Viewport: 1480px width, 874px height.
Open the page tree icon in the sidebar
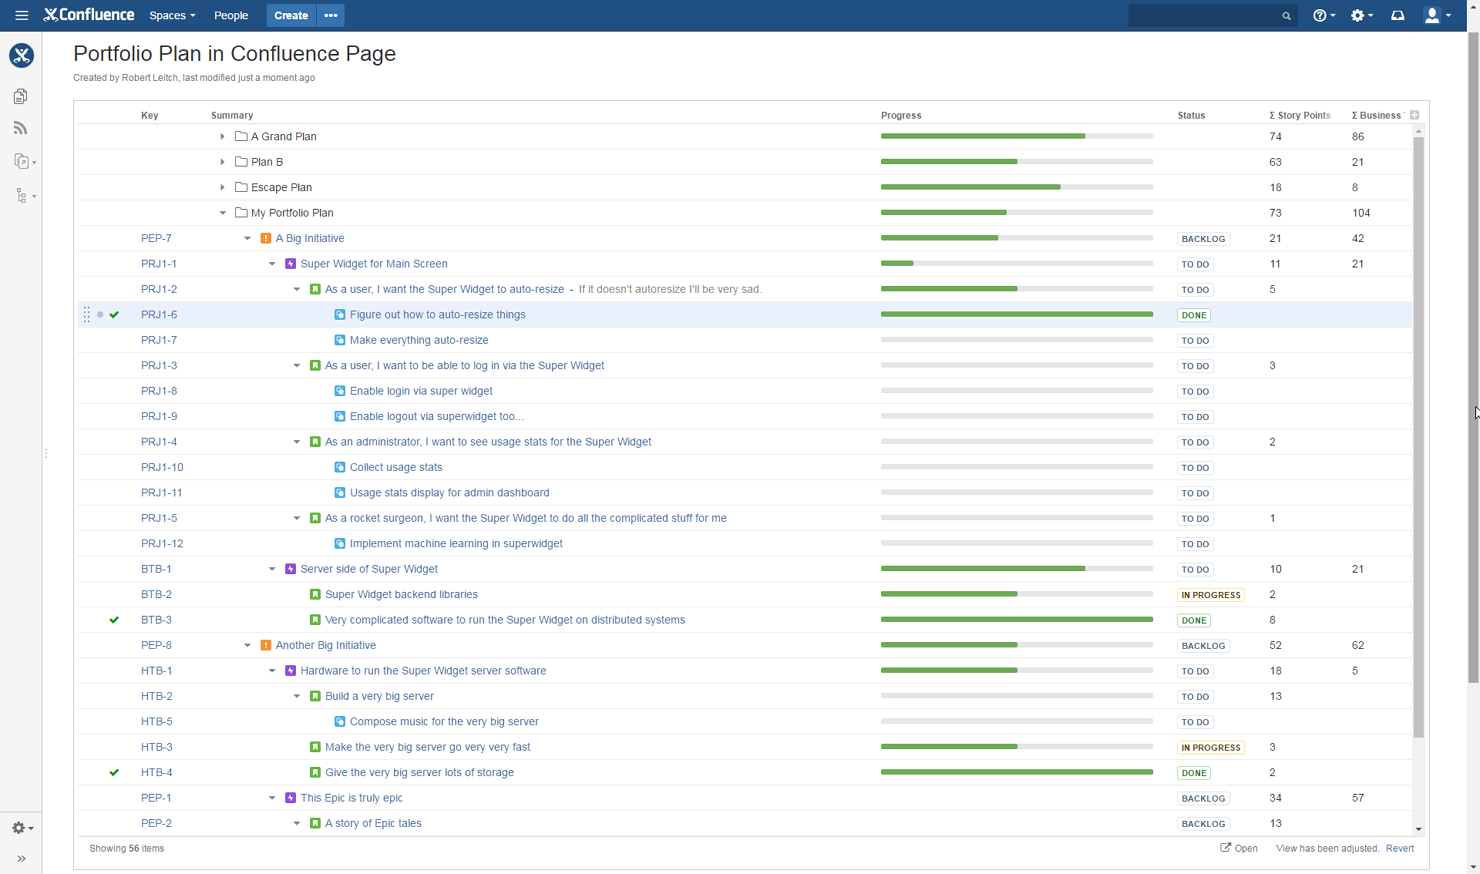tap(24, 195)
